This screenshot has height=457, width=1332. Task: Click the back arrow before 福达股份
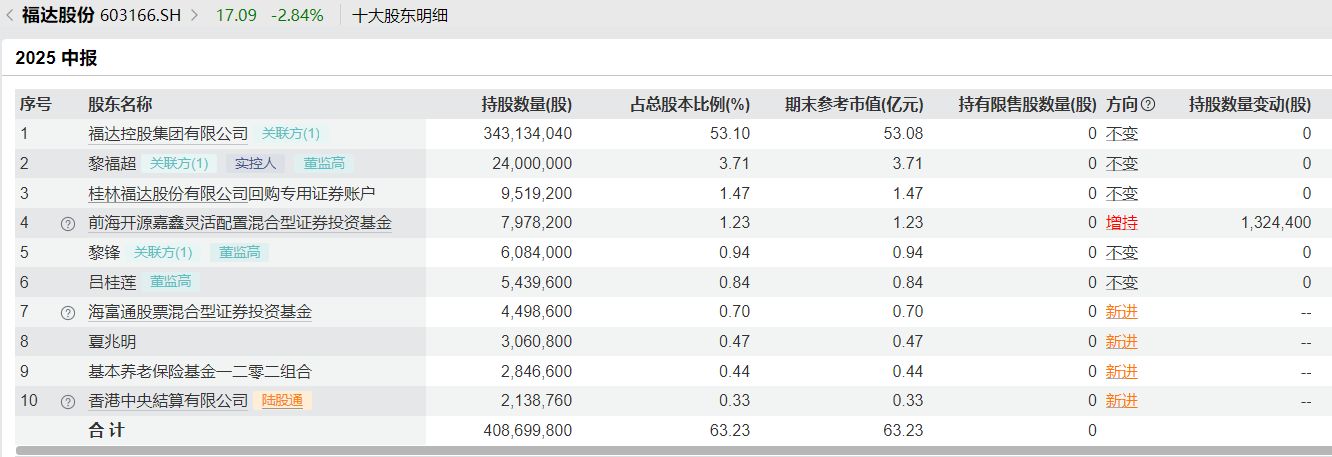click(10, 15)
